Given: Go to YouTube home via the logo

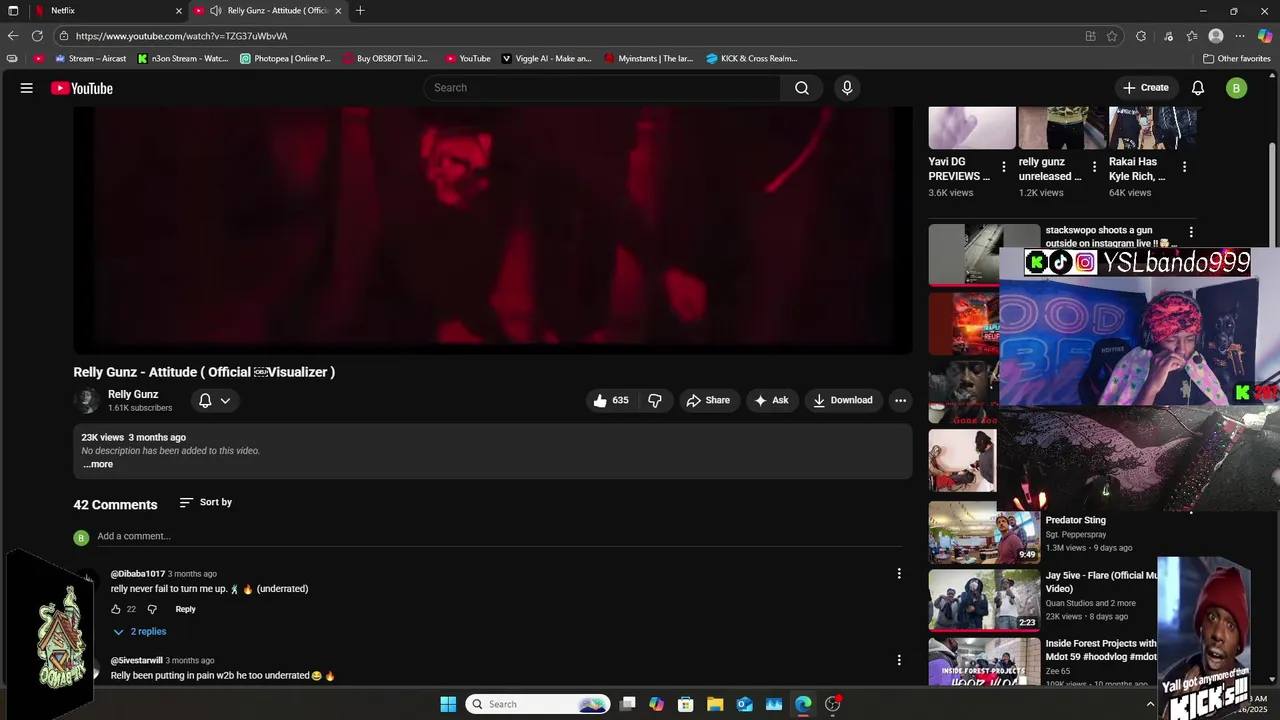Looking at the screenshot, I should pos(82,88).
